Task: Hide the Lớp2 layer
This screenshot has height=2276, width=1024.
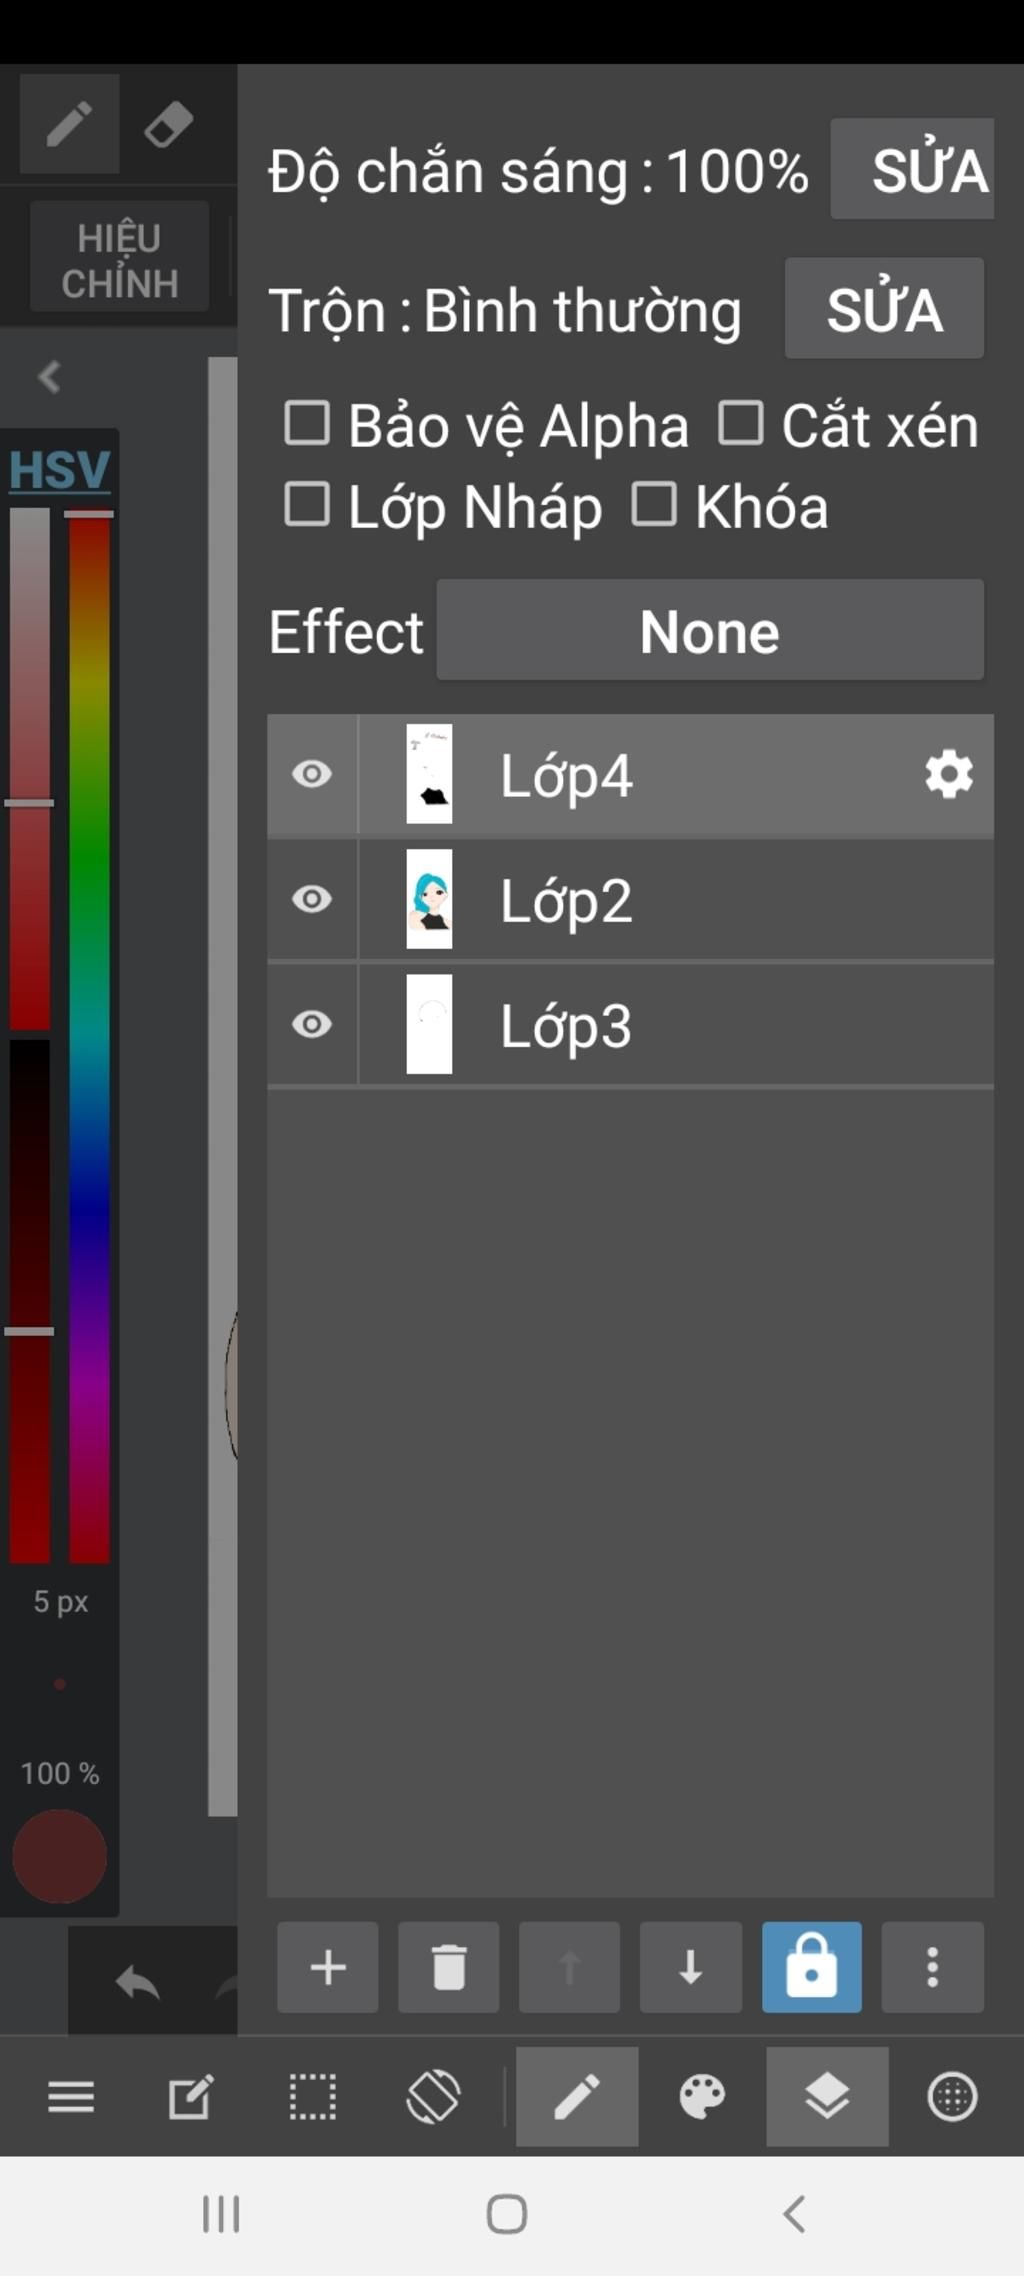Action: 312,900
